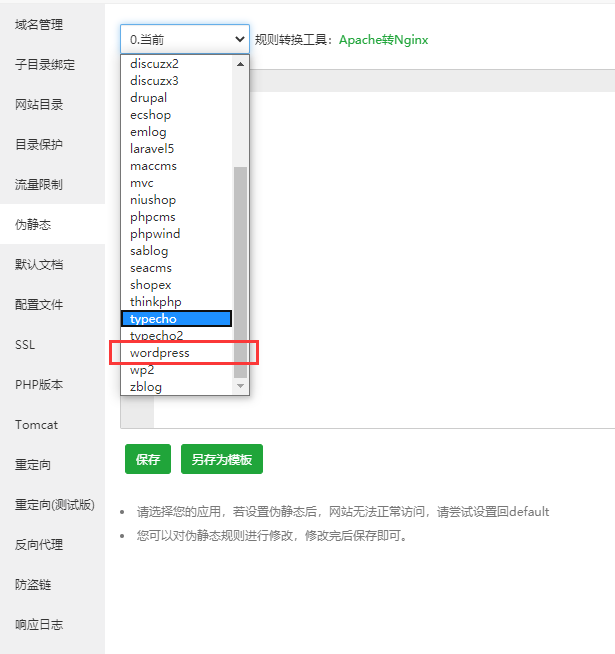This screenshot has height=654, width=615.
Task: Open the Tomcat sidebar tab
Action: pyautogui.click(x=53, y=425)
